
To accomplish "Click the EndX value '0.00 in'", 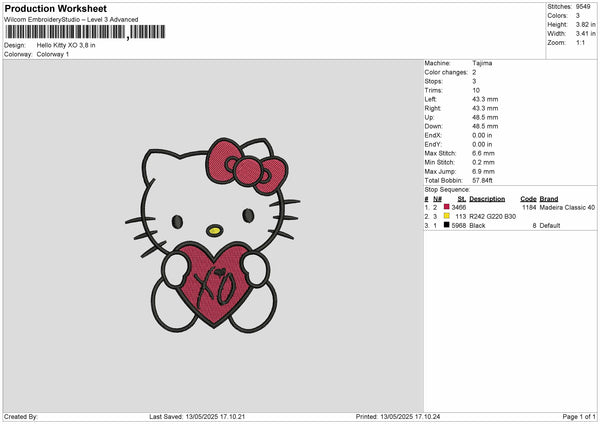I will (482, 135).
